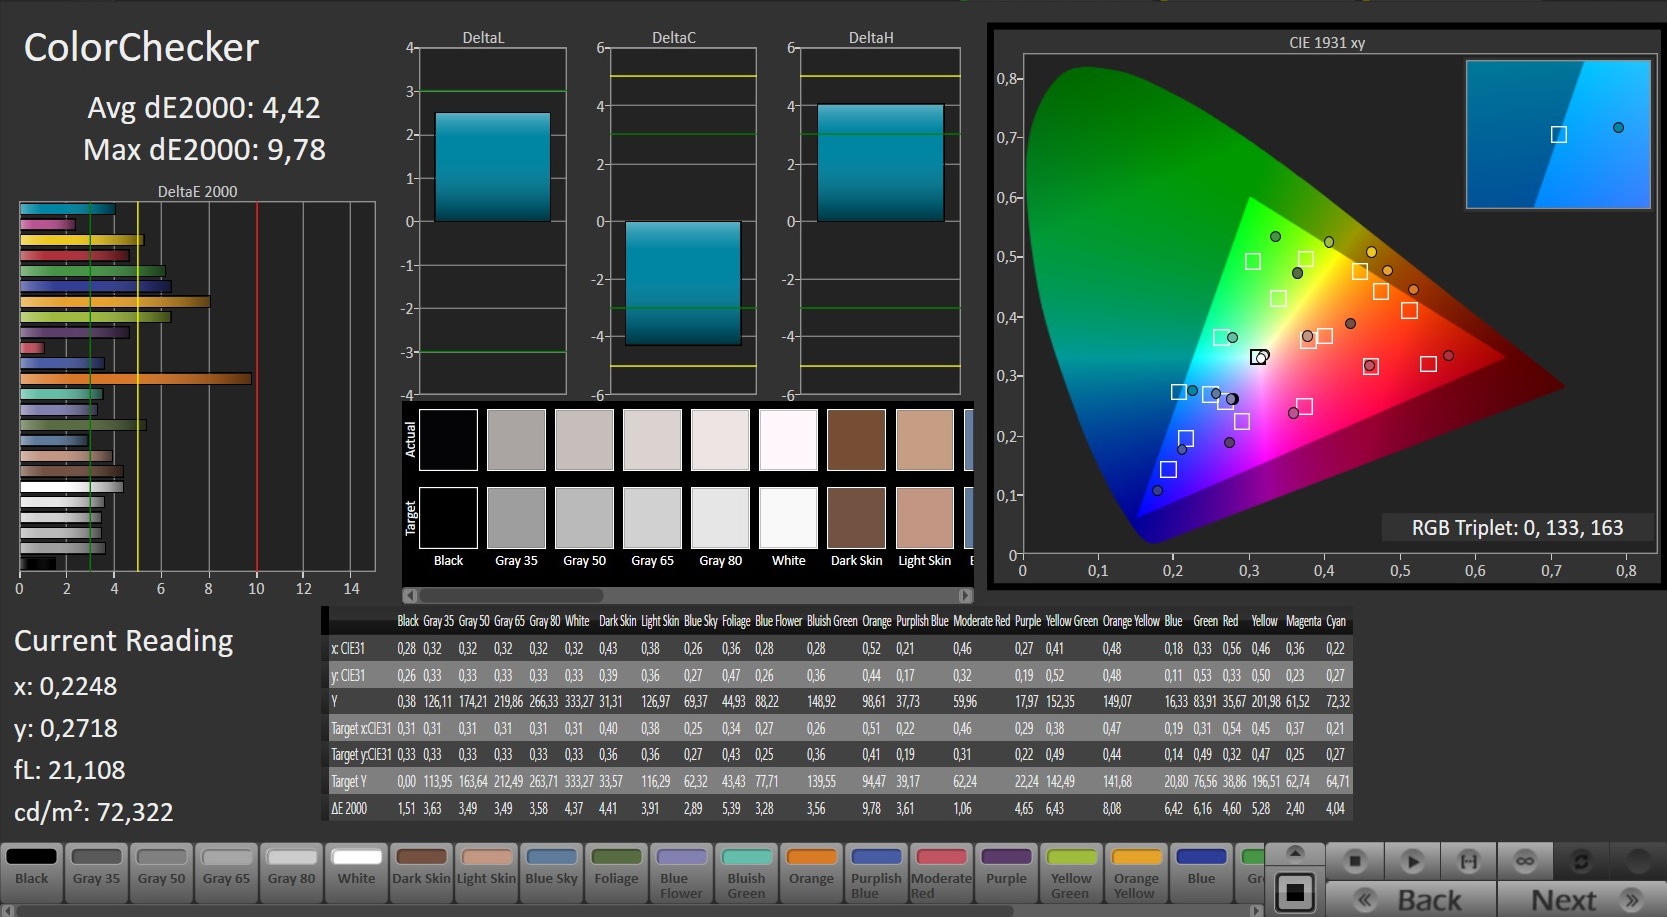Enable continuous read infinity icon

[x=1524, y=861]
